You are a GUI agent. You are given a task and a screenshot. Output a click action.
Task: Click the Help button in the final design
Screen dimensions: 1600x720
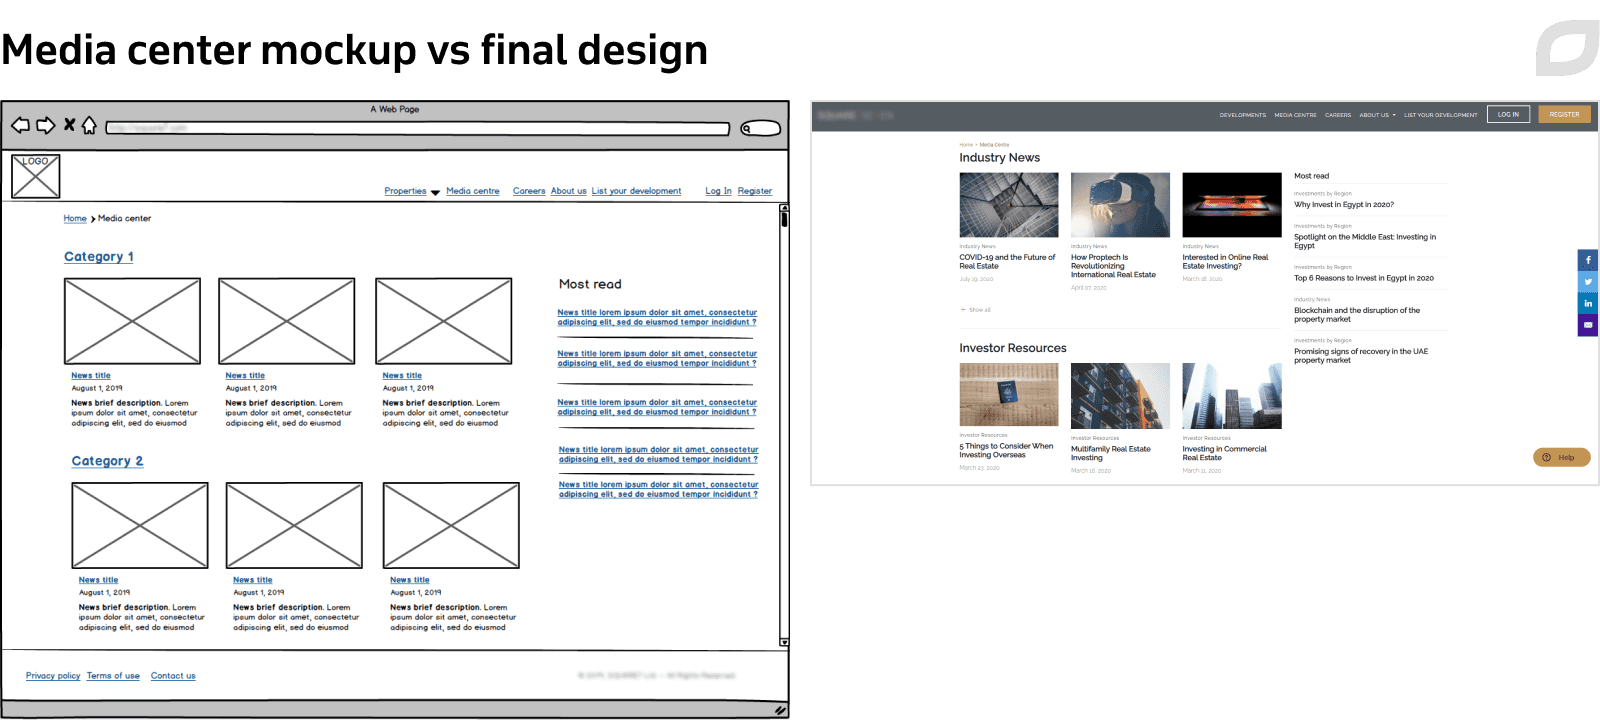(1561, 457)
